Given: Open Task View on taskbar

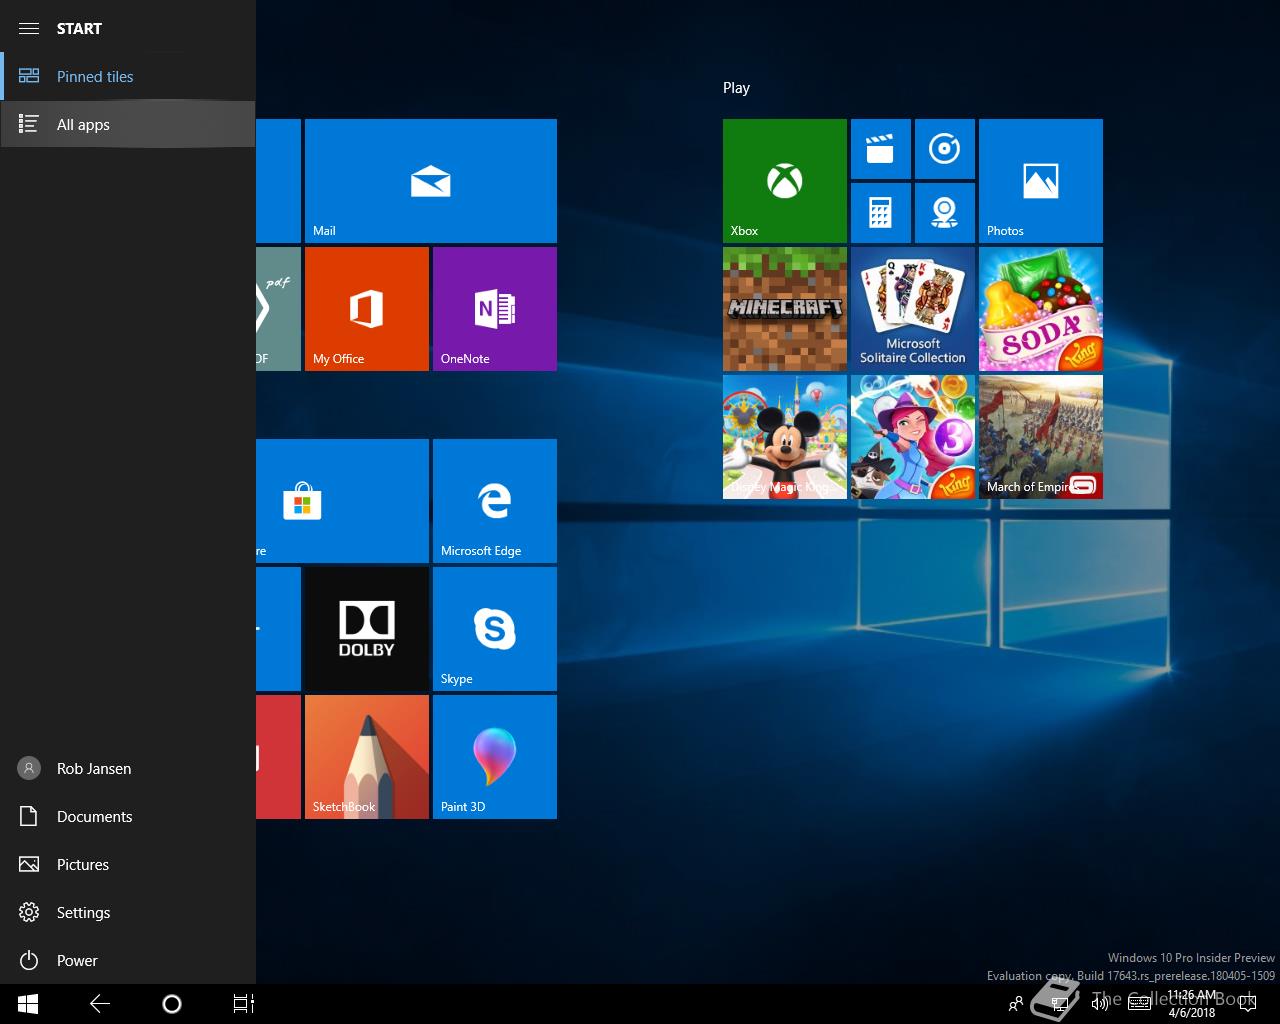Looking at the screenshot, I should point(244,1004).
